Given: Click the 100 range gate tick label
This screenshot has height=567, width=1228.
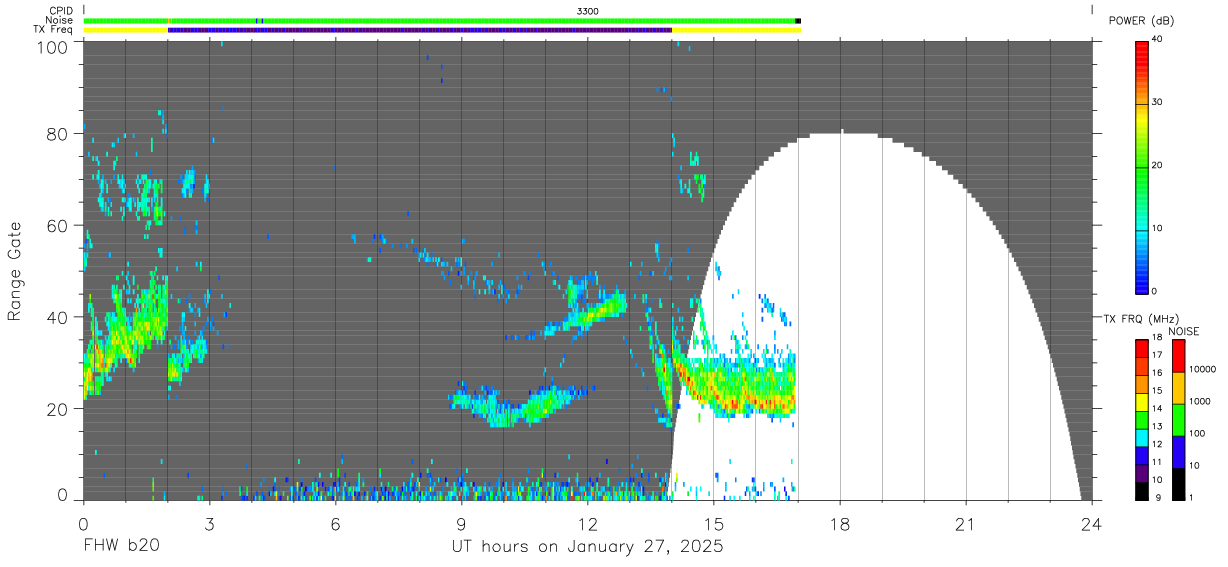Looking at the screenshot, I should 52,46.
